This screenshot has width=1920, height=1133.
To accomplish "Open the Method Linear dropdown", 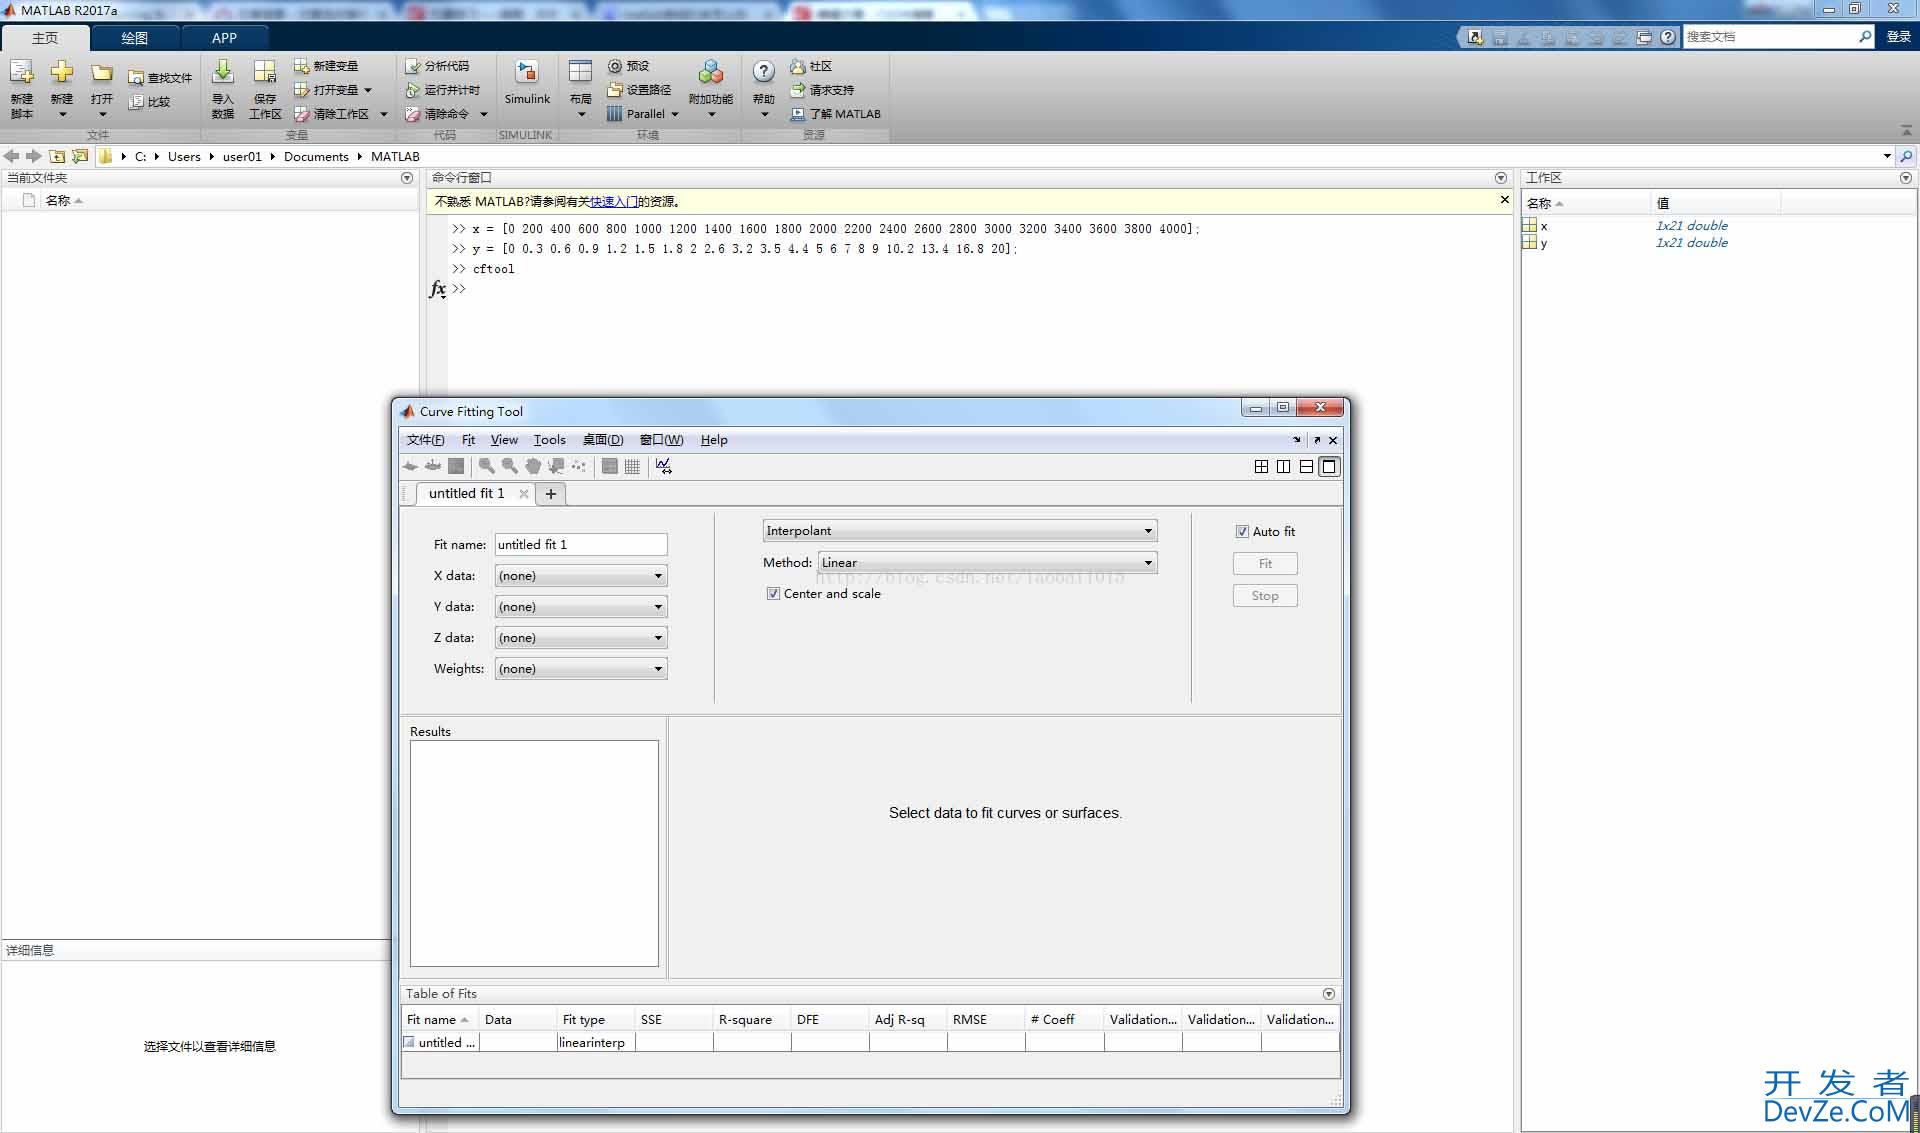I will click(x=987, y=563).
